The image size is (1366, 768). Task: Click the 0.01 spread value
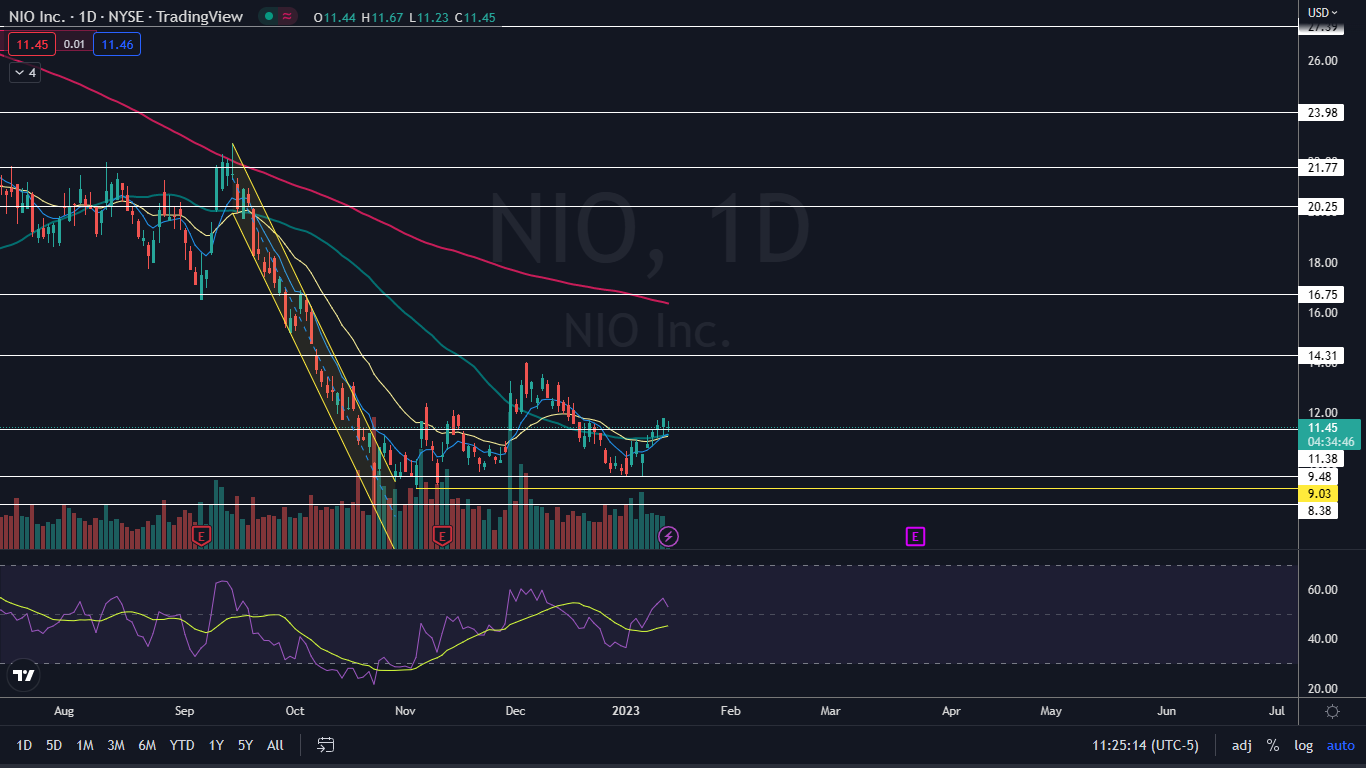coord(74,44)
